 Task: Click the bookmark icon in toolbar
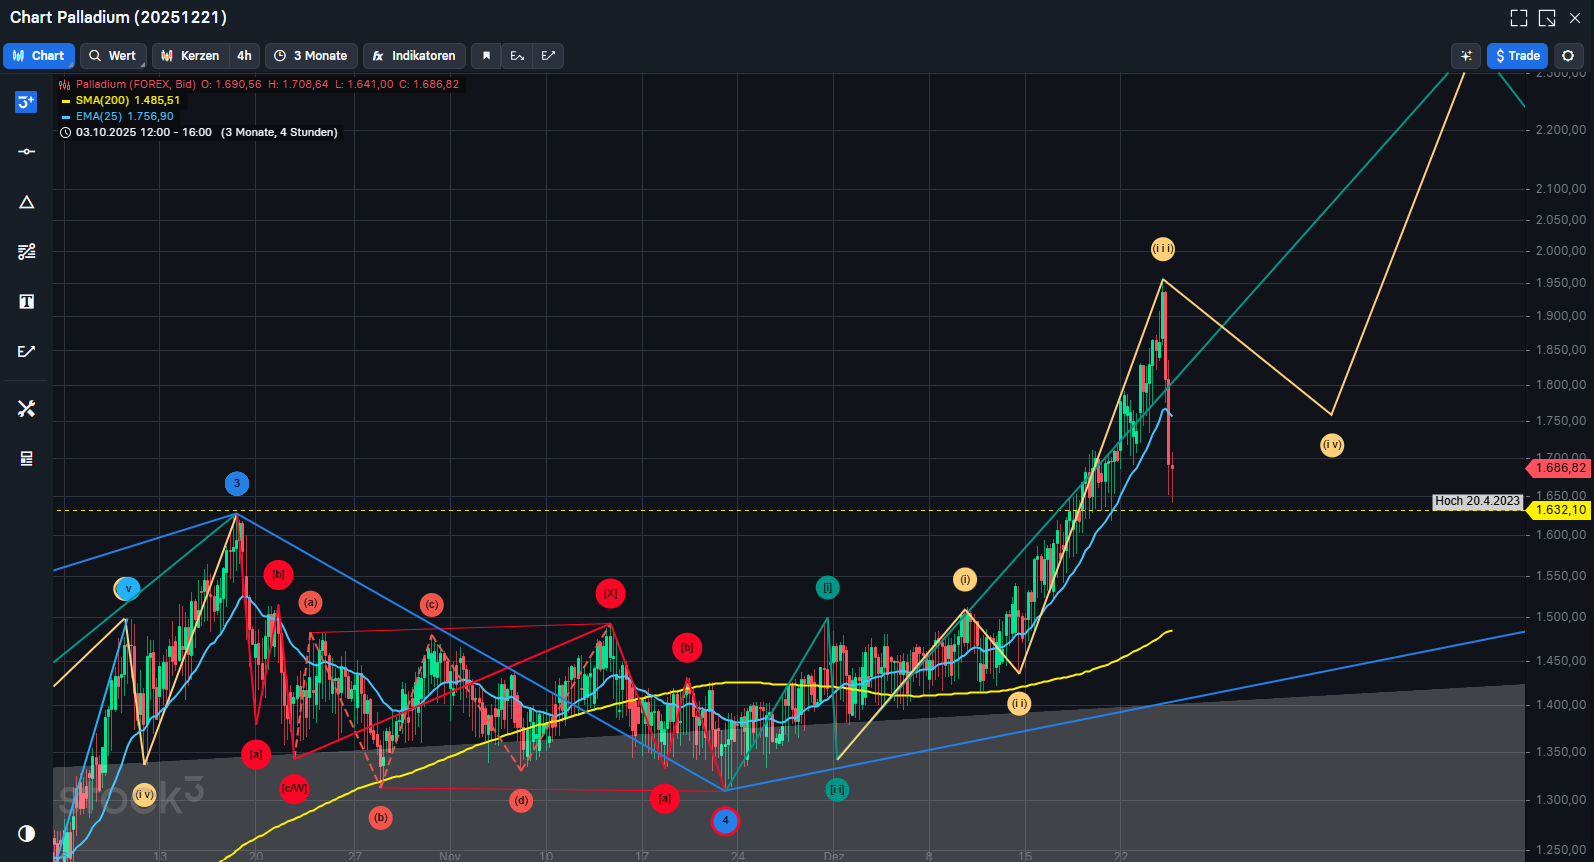pyautogui.click(x=486, y=56)
